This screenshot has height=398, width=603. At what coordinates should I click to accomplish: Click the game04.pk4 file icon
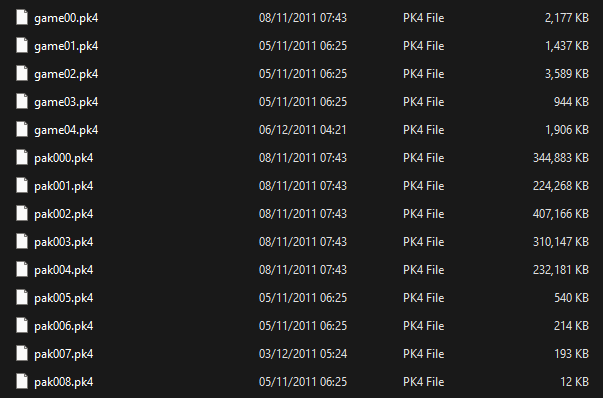coord(22,130)
